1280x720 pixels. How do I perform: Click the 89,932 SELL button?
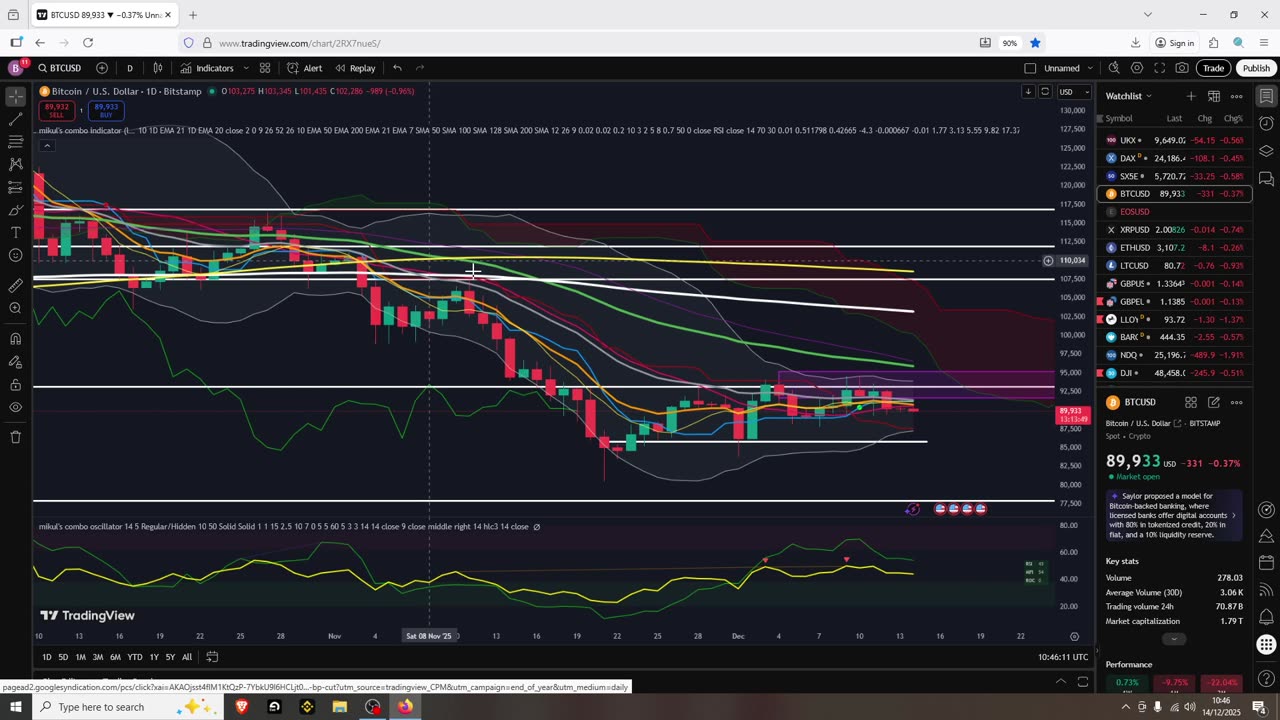56,110
